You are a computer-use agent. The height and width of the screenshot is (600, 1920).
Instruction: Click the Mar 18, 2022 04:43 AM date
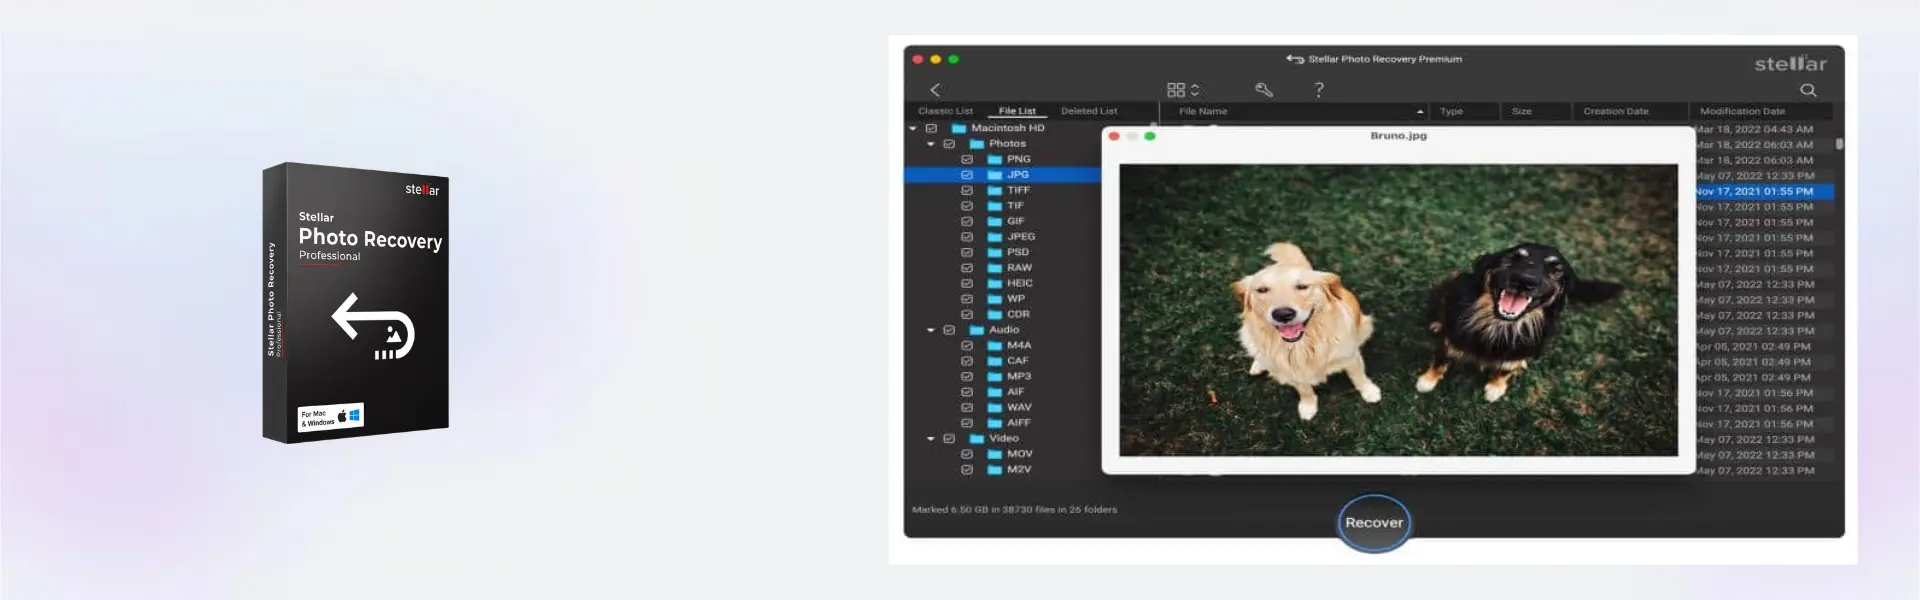pos(1755,129)
